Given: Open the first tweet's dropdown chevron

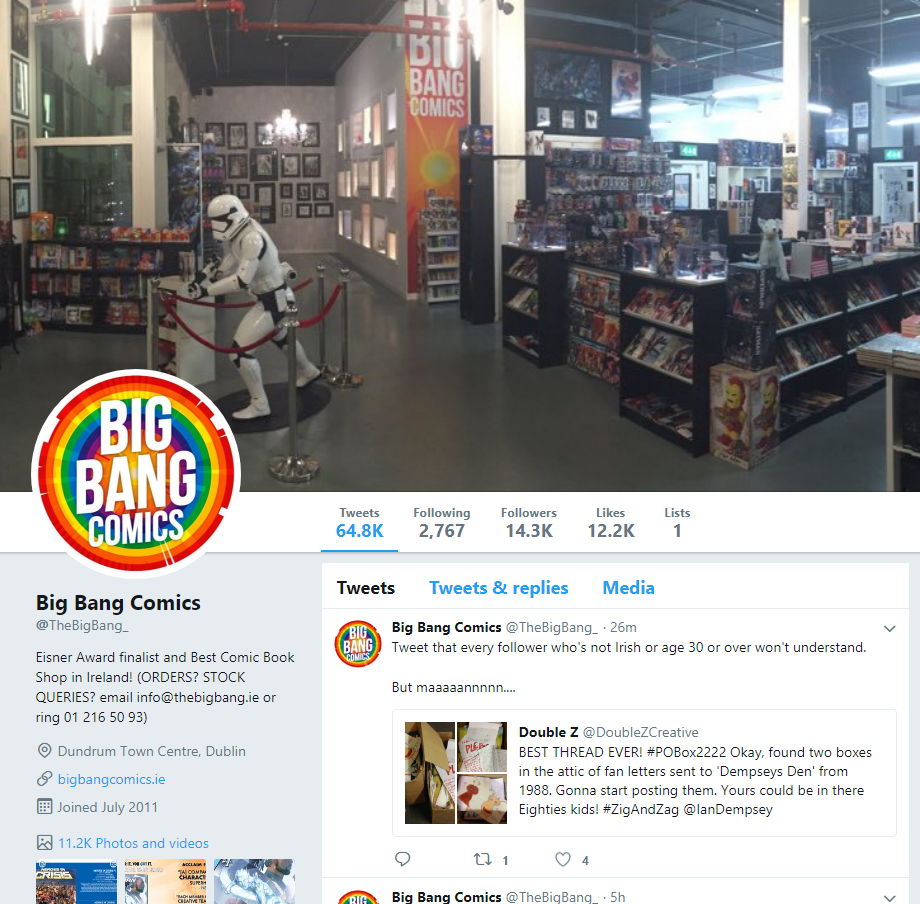Looking at the screenshot, I should (x=889, y=629).
